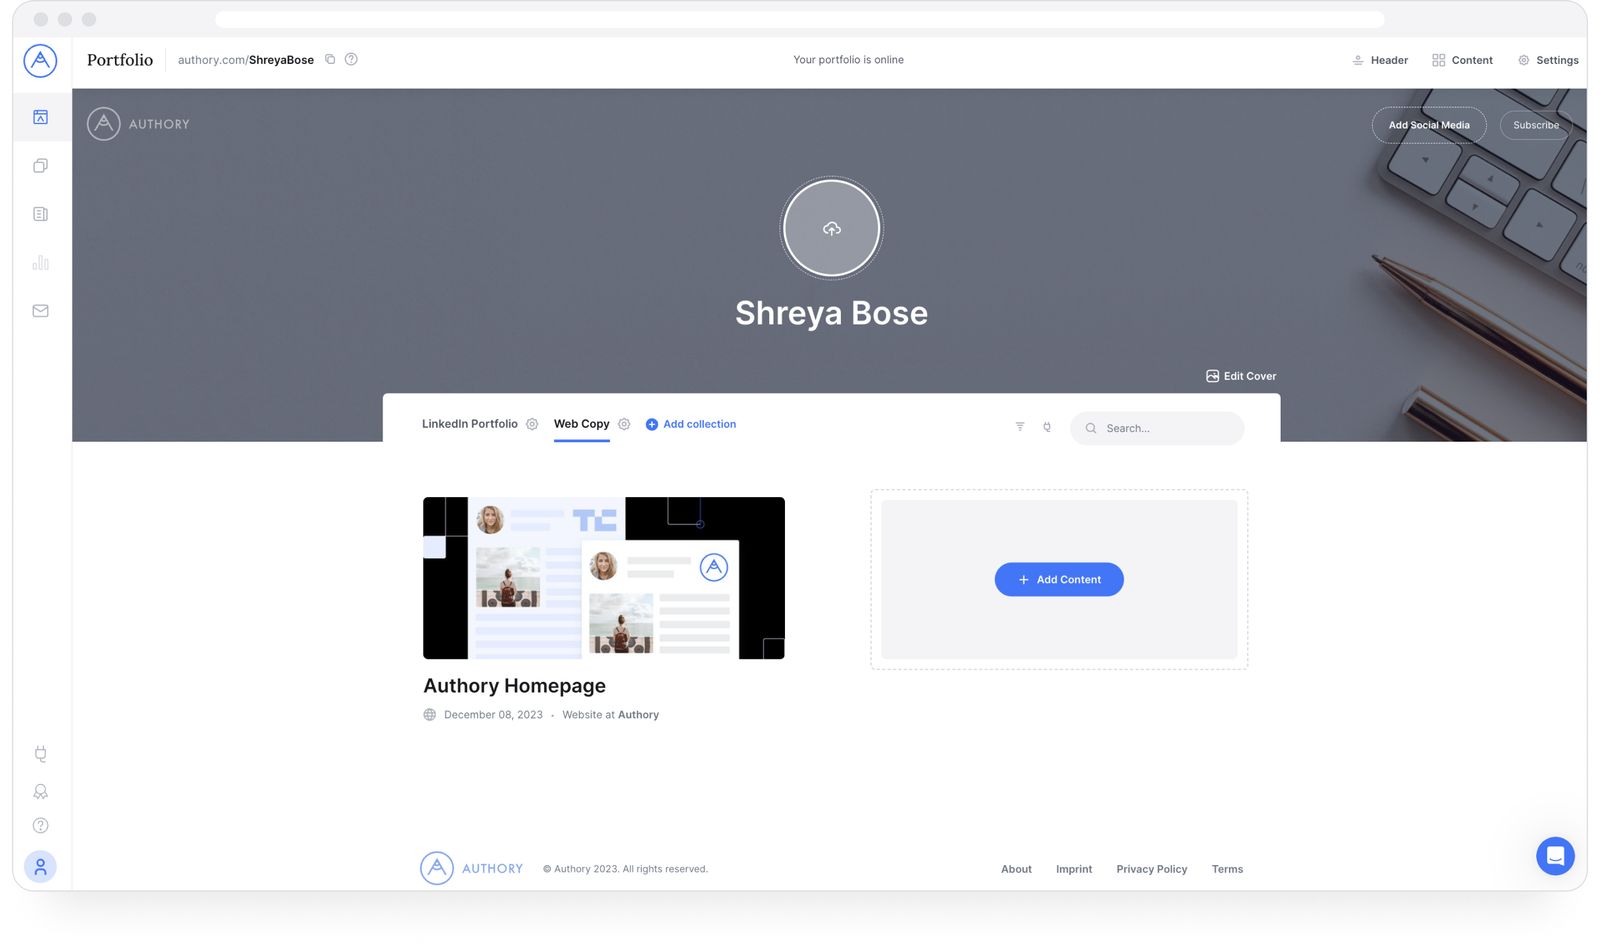Open the Authory Homepage thumbnail
Image resolution: width=1600 pixels, height=952 pixels.
603,578
